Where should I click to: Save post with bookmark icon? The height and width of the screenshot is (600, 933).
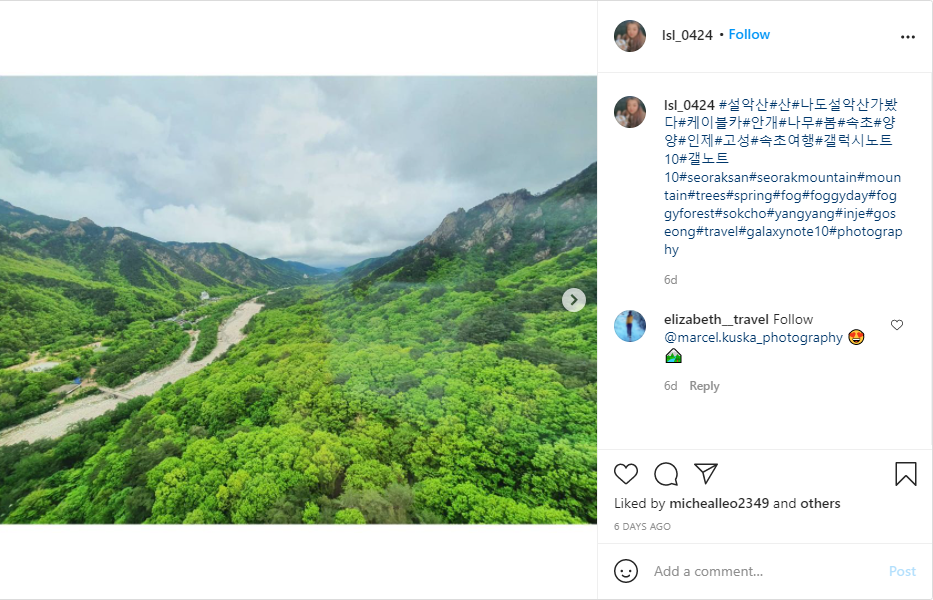tap(906, 474)
